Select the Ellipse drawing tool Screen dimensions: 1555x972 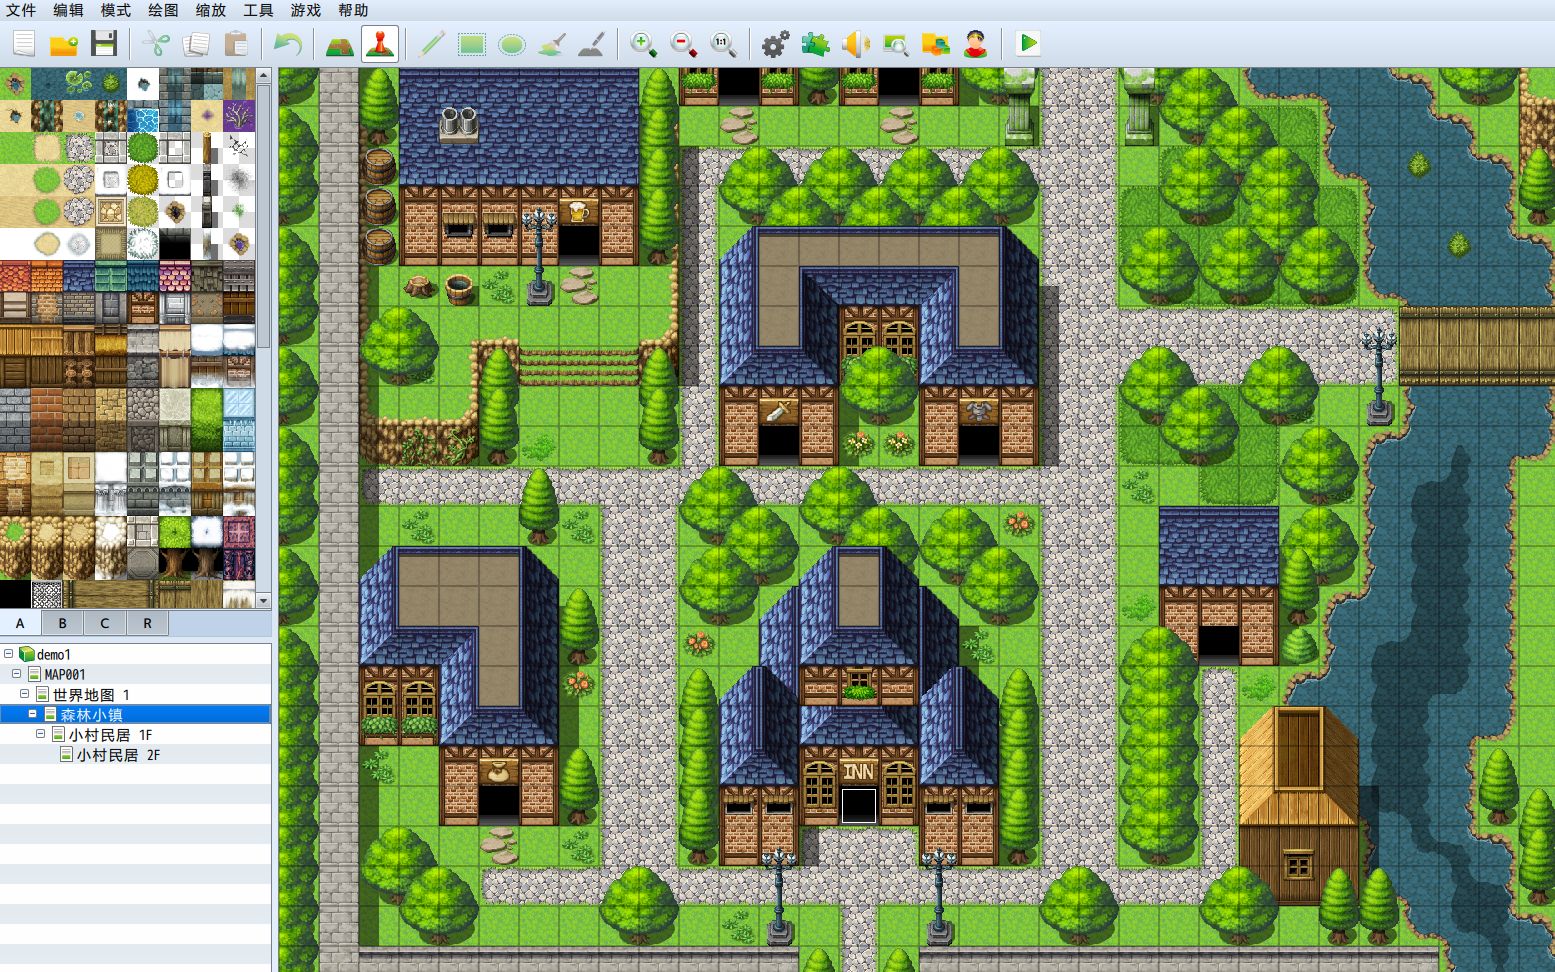coord(512,44)
